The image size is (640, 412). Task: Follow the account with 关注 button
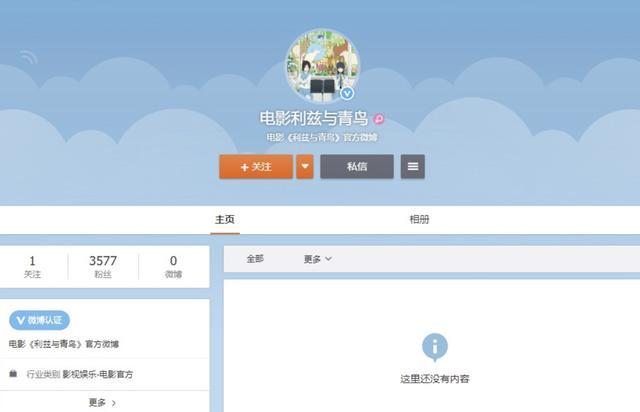(256, 167)
